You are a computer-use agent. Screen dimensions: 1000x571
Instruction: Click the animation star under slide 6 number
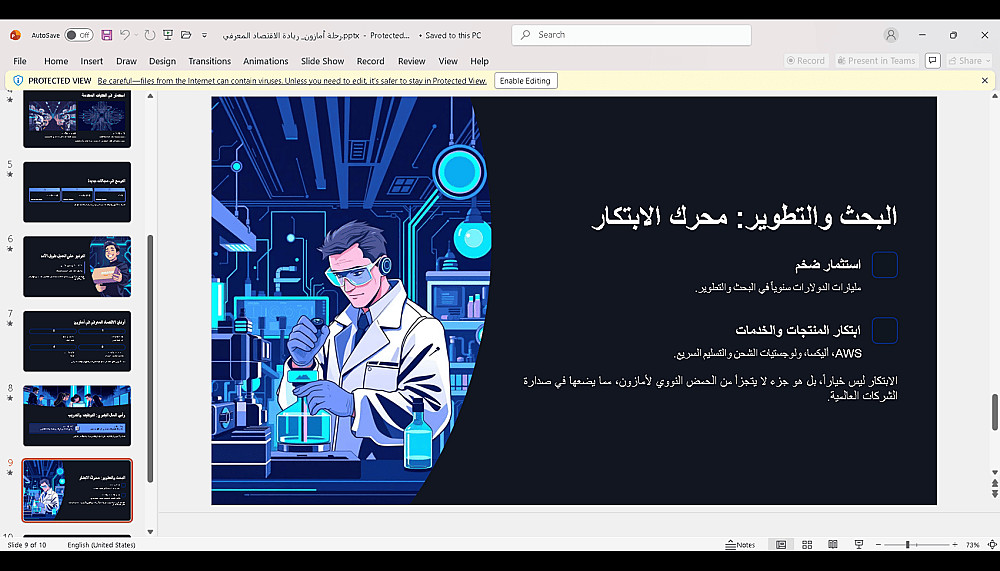[10, 249]
